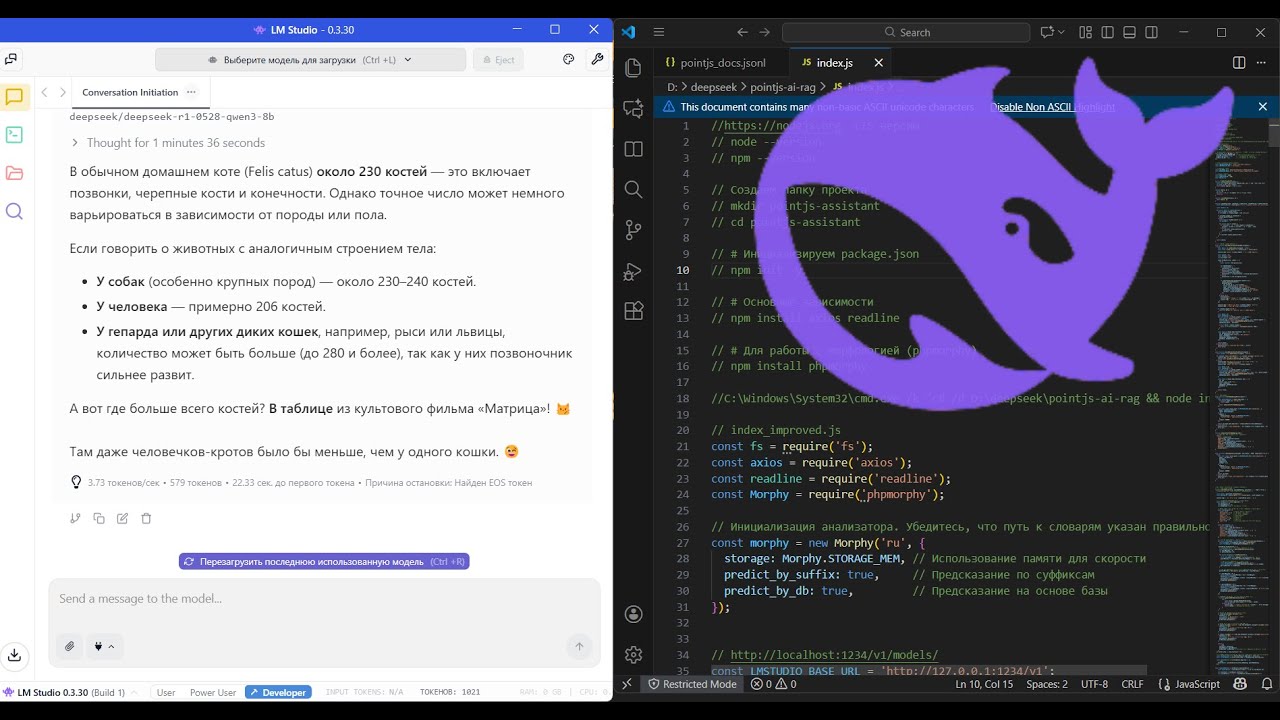Open the plug integrations dropdown in message box

tap(105, 646)
